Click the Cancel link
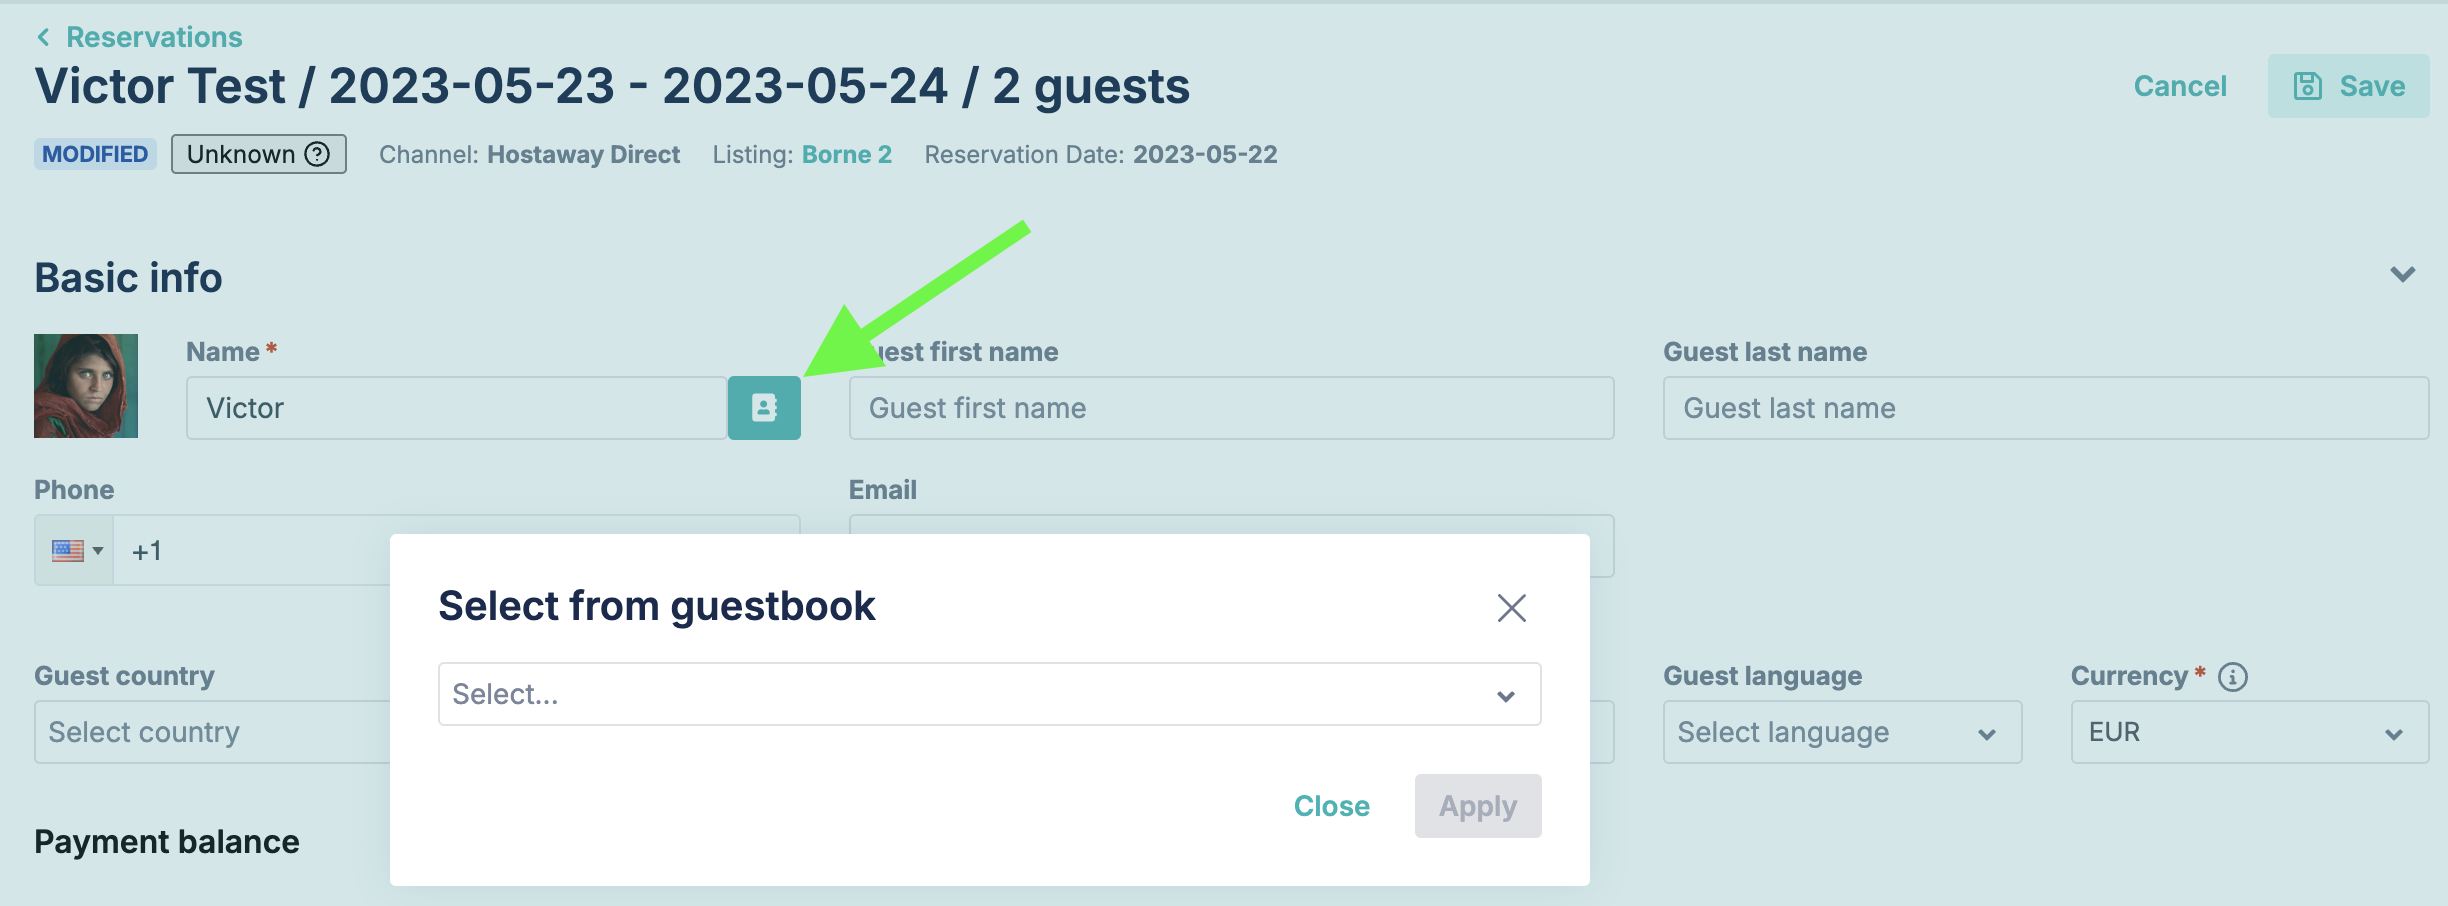This screenshot has height=906, width=2448. (x=2180, y=86)
